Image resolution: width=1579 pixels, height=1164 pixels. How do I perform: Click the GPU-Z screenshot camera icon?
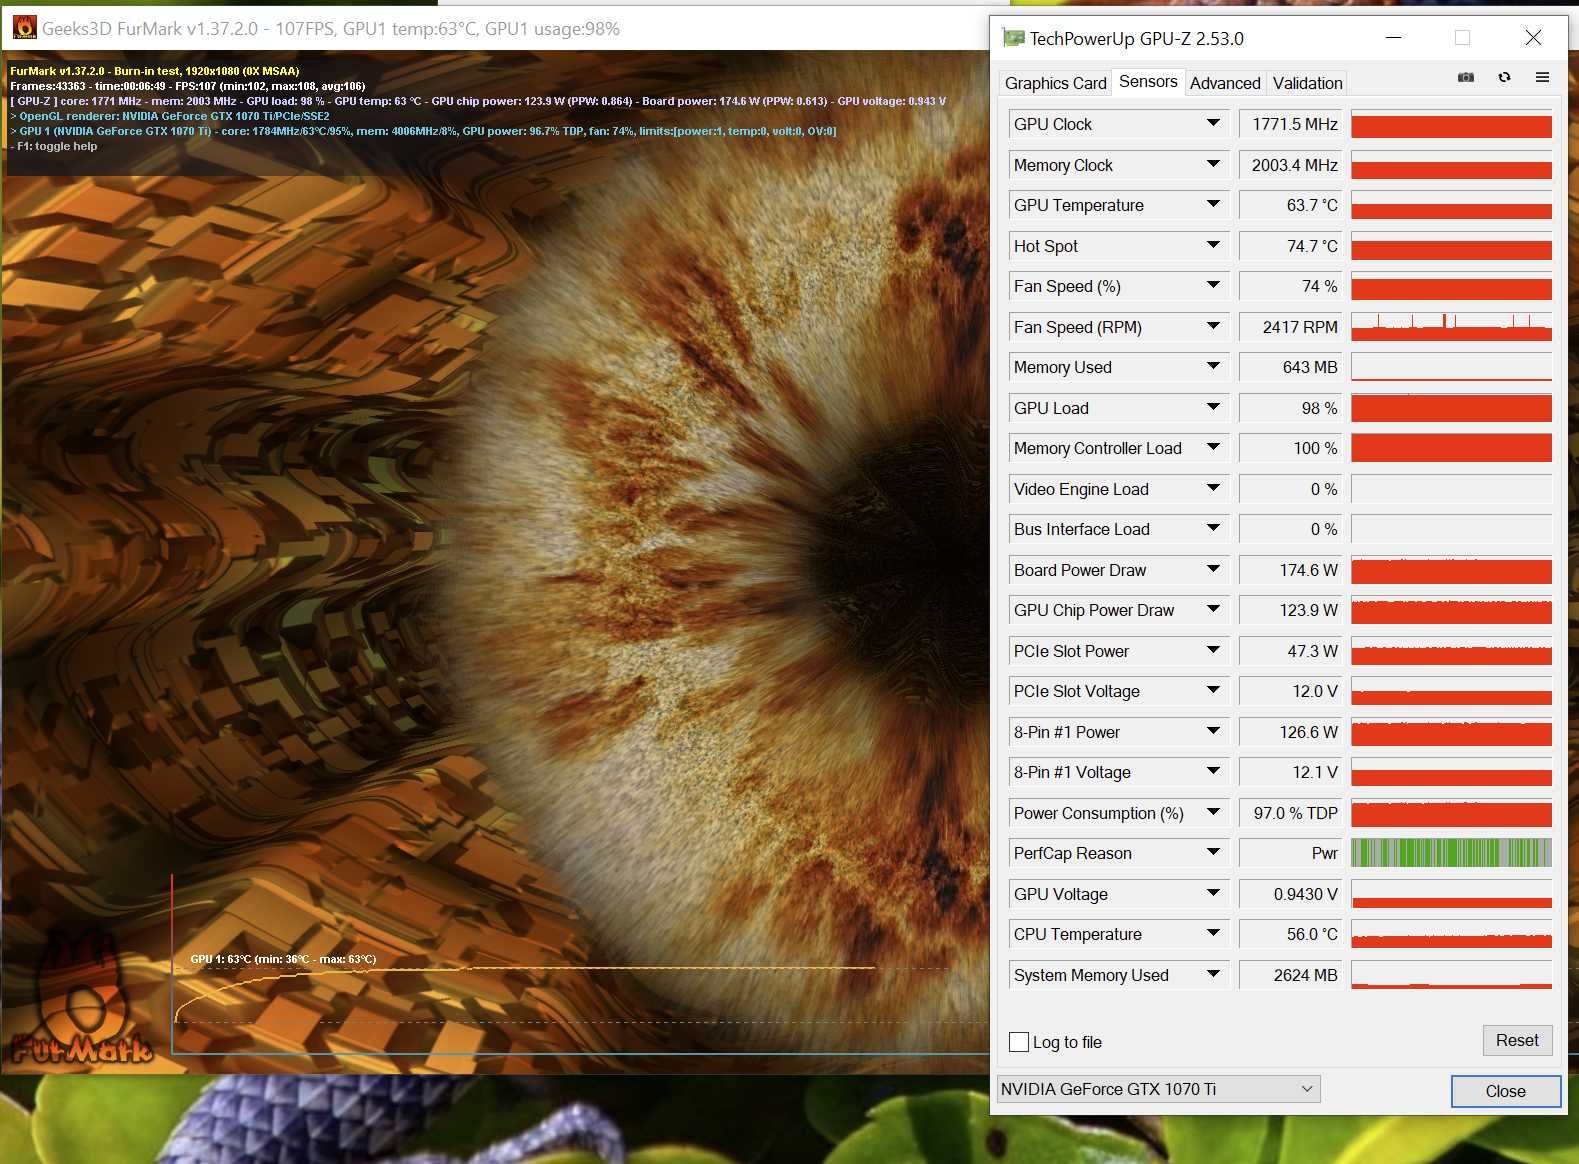[x=1466, y=77]
